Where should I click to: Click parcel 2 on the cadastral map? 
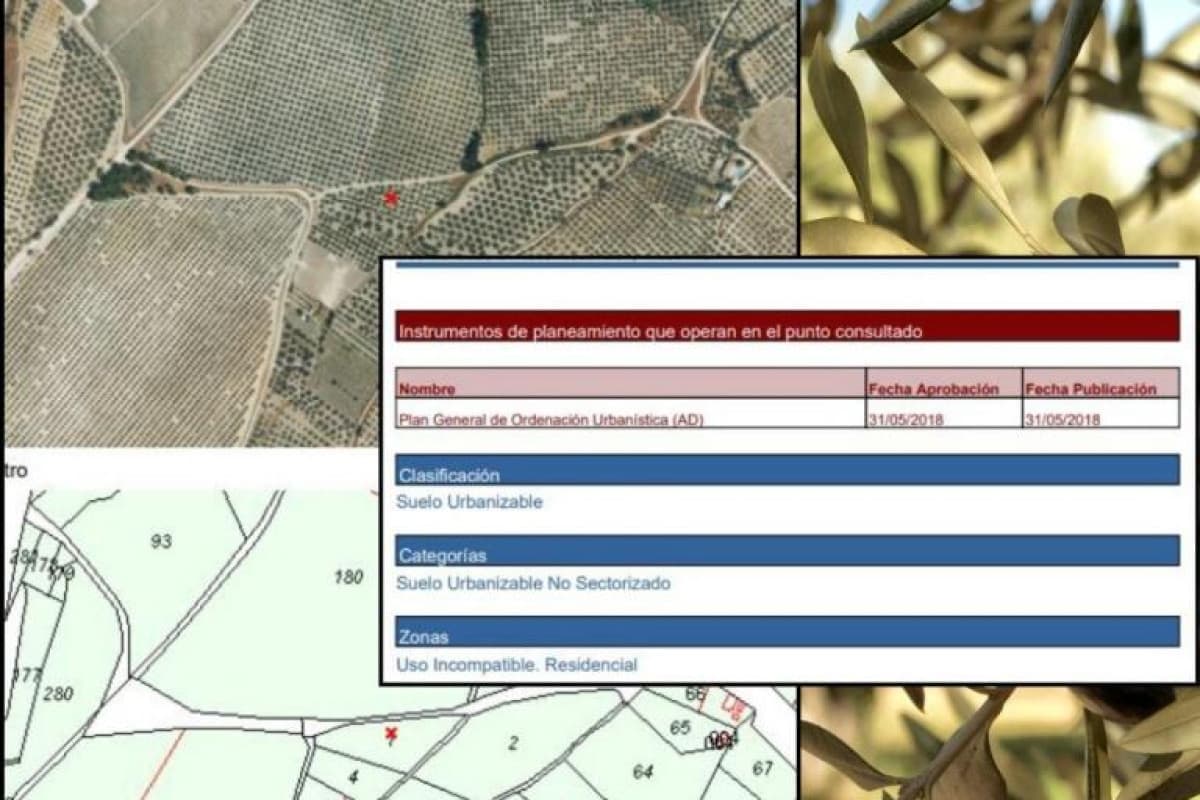tap(513, 743)
